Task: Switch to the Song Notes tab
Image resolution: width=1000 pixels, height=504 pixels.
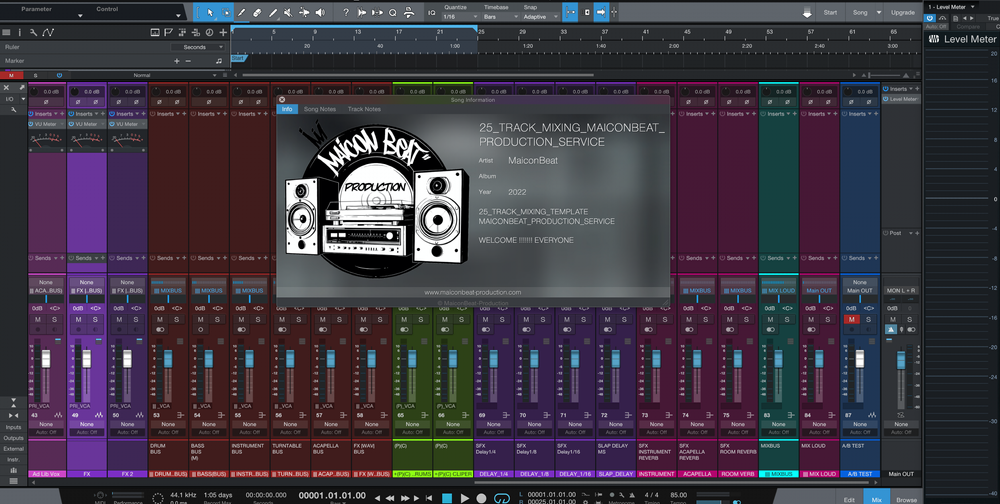Action: (x=320, y=109)
